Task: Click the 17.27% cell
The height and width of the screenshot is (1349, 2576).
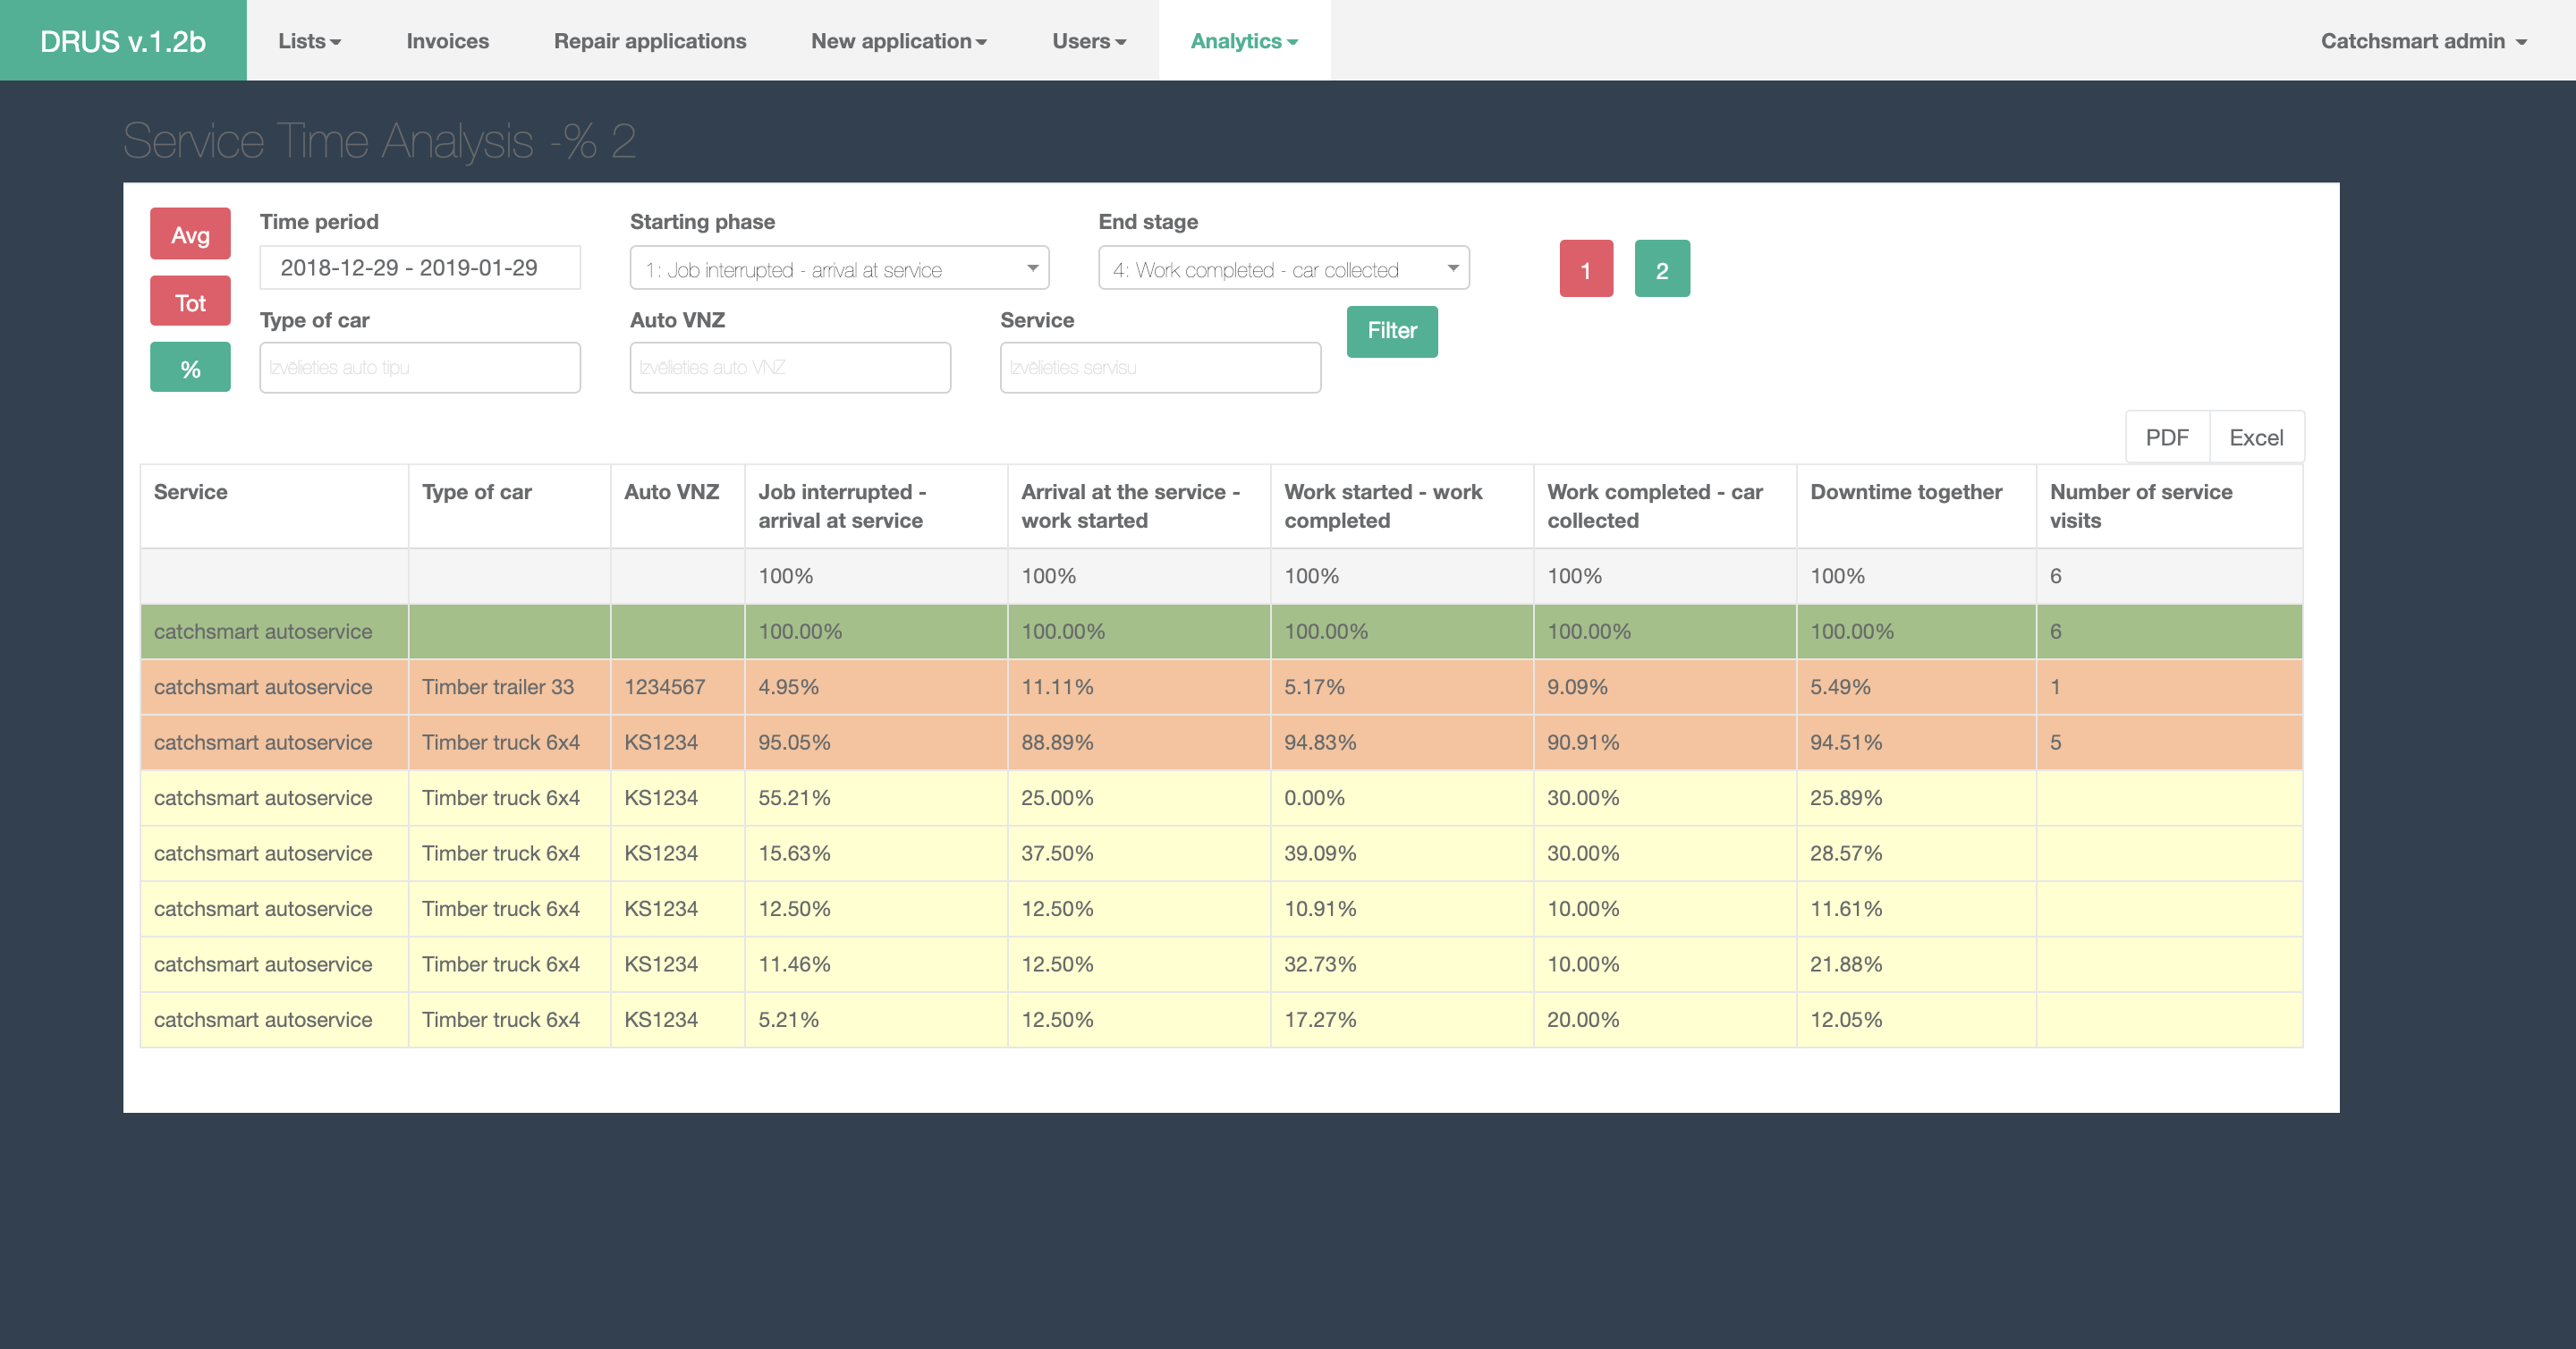Action: (x=1401, y=1020)
